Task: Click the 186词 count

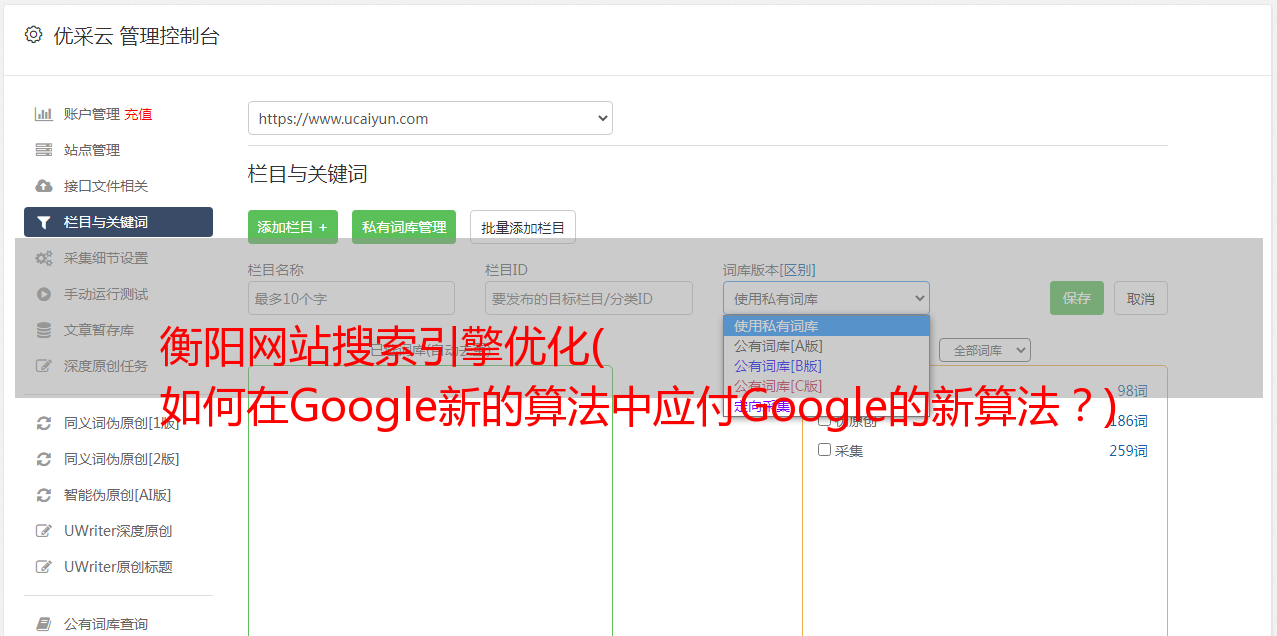Action: pos(1128,421)
